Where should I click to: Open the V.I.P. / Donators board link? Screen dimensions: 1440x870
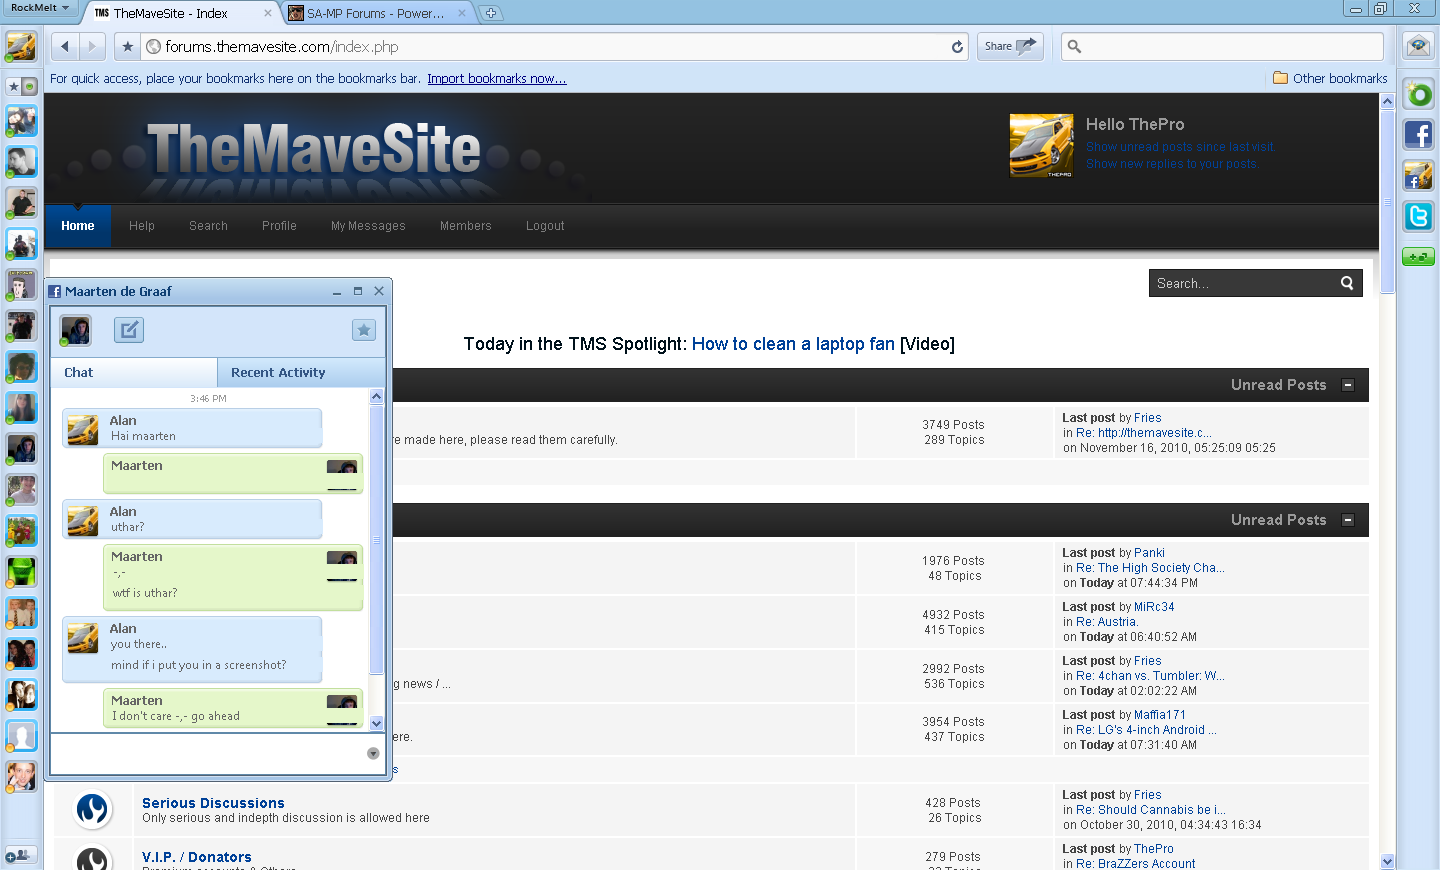197,857
